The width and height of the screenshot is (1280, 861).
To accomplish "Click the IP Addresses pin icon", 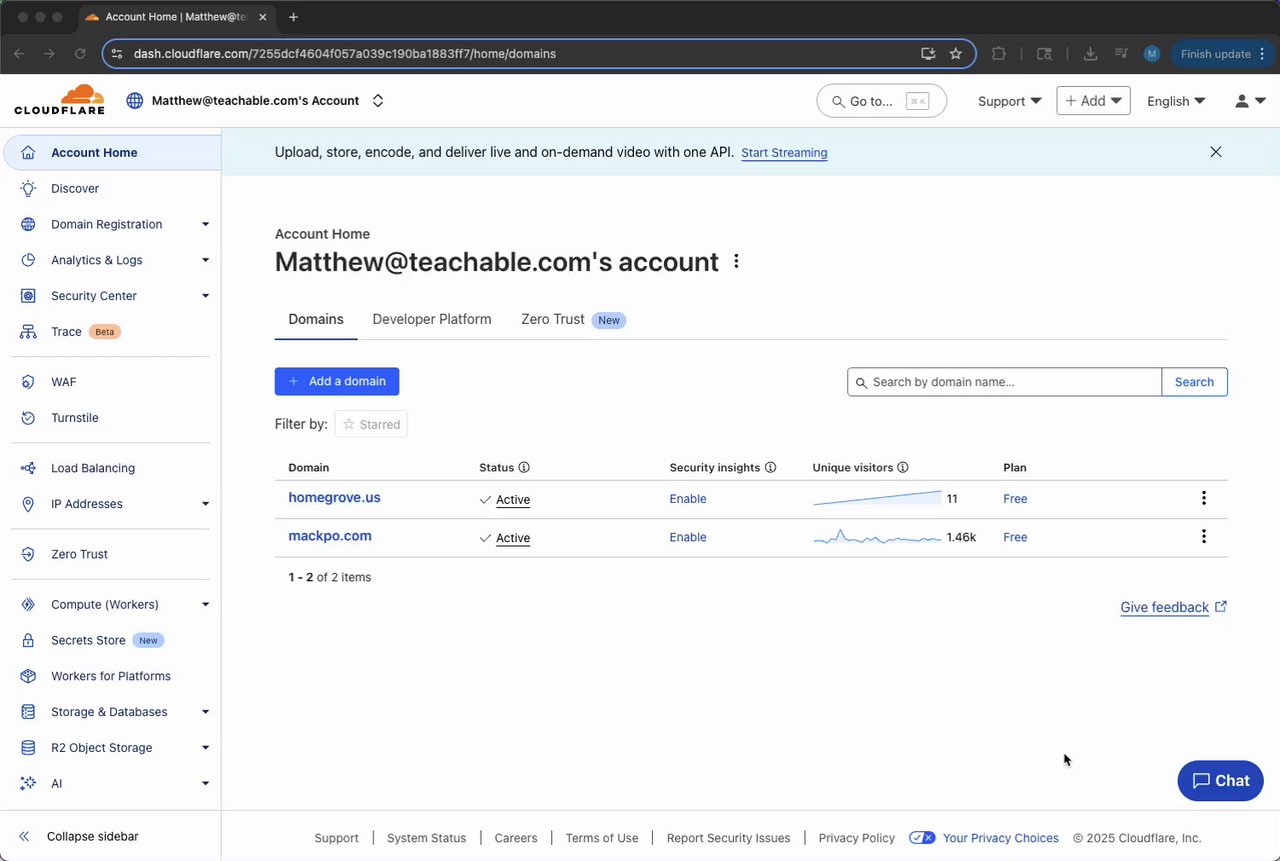I will (29, 504).
